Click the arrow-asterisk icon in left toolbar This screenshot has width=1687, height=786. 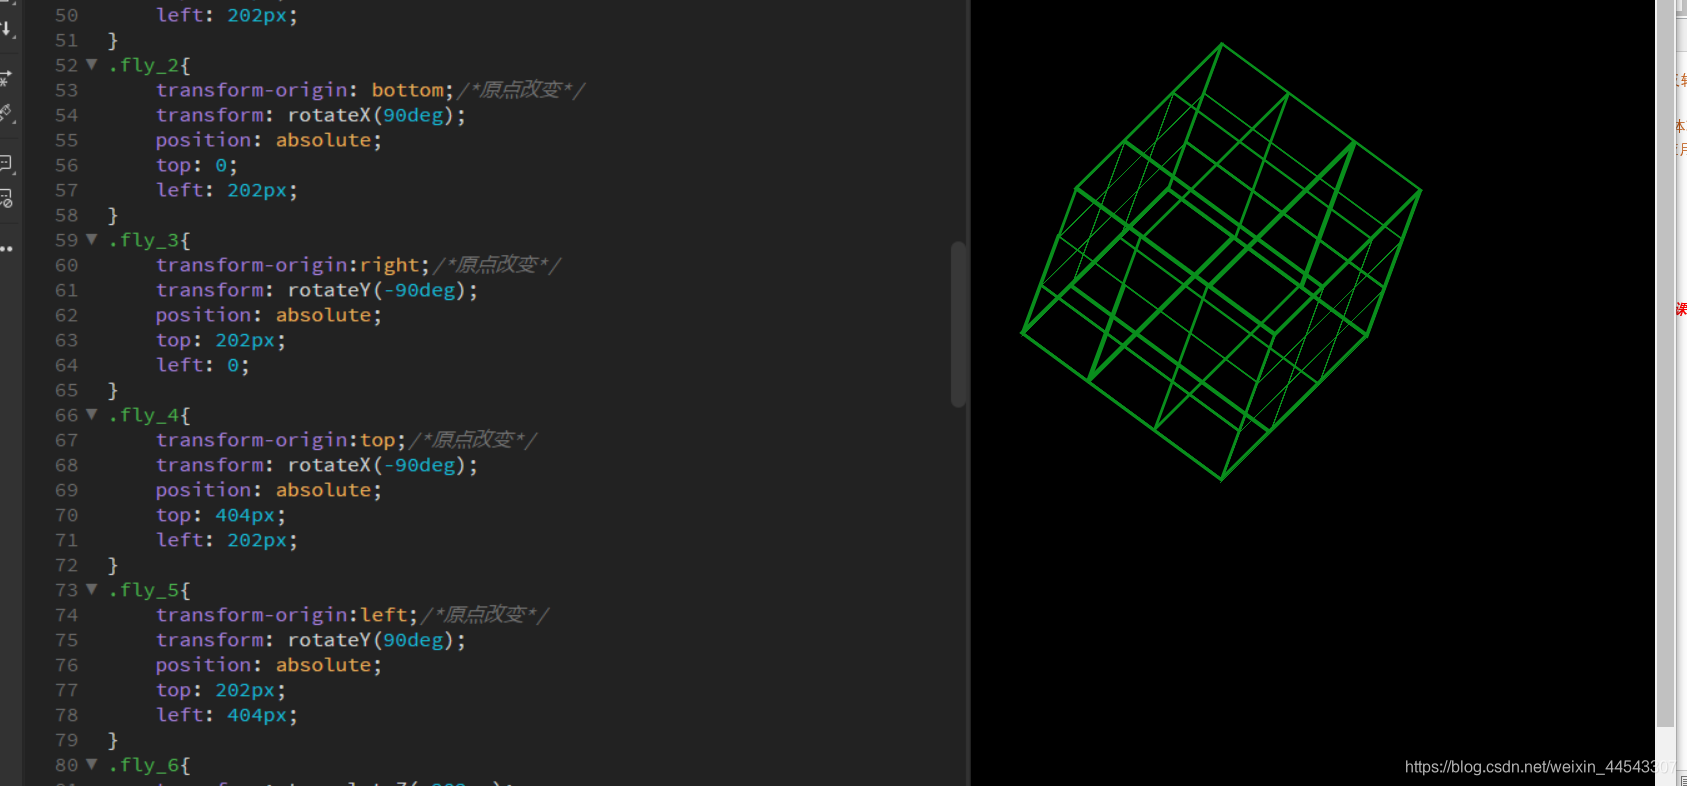[6, 77]
